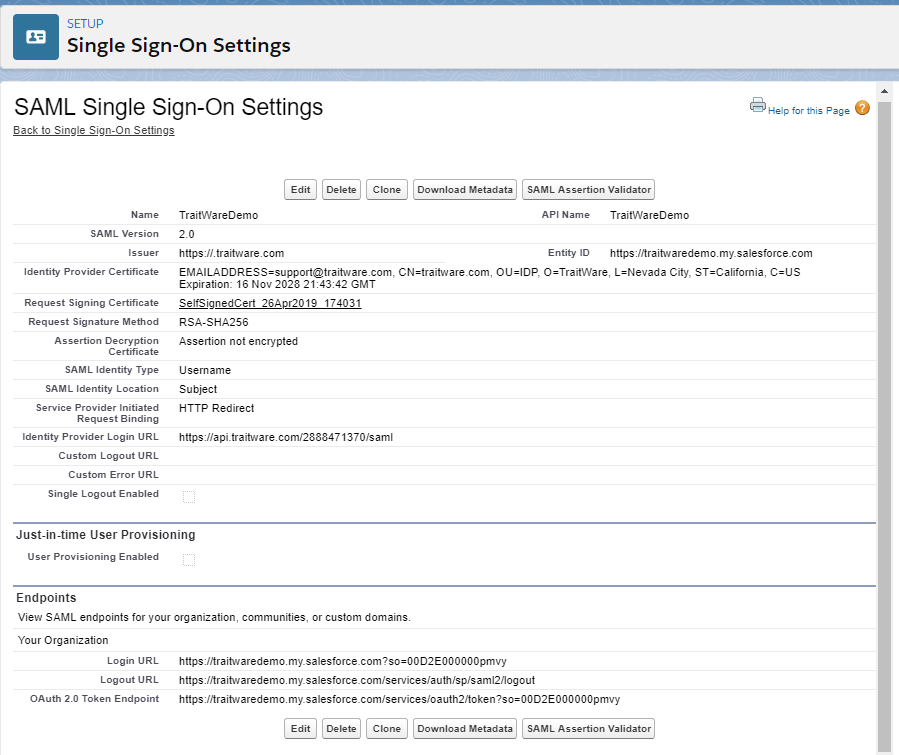The height and width of the screenshot is (755, 899).
Task: Click the Expiration: 16 Nov 2028 text
Action: coord(277,284)
